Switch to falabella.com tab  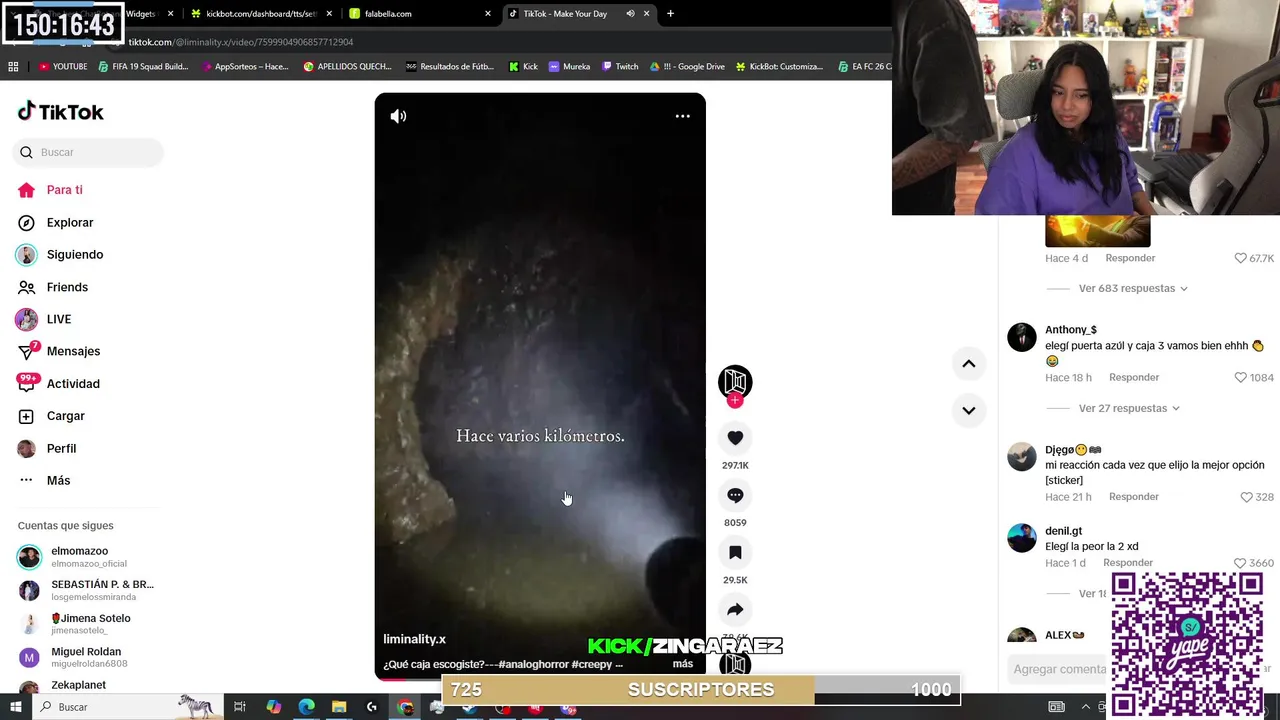[418, 14]
